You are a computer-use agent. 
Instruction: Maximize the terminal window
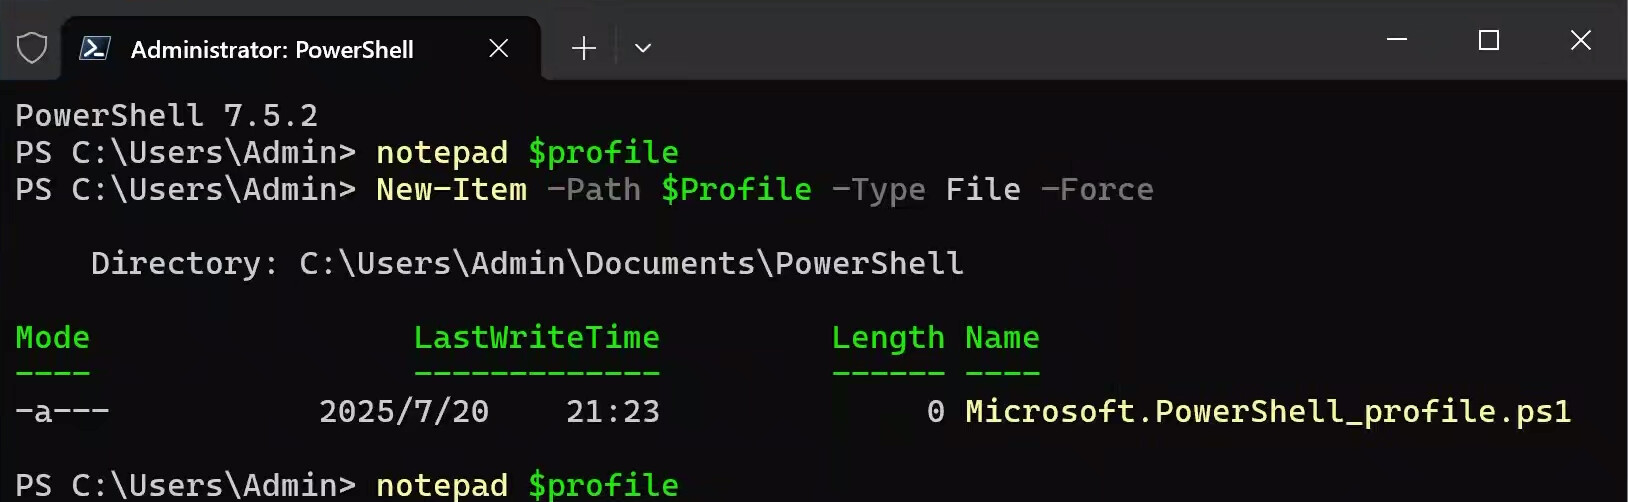[x=1489, y=40]
